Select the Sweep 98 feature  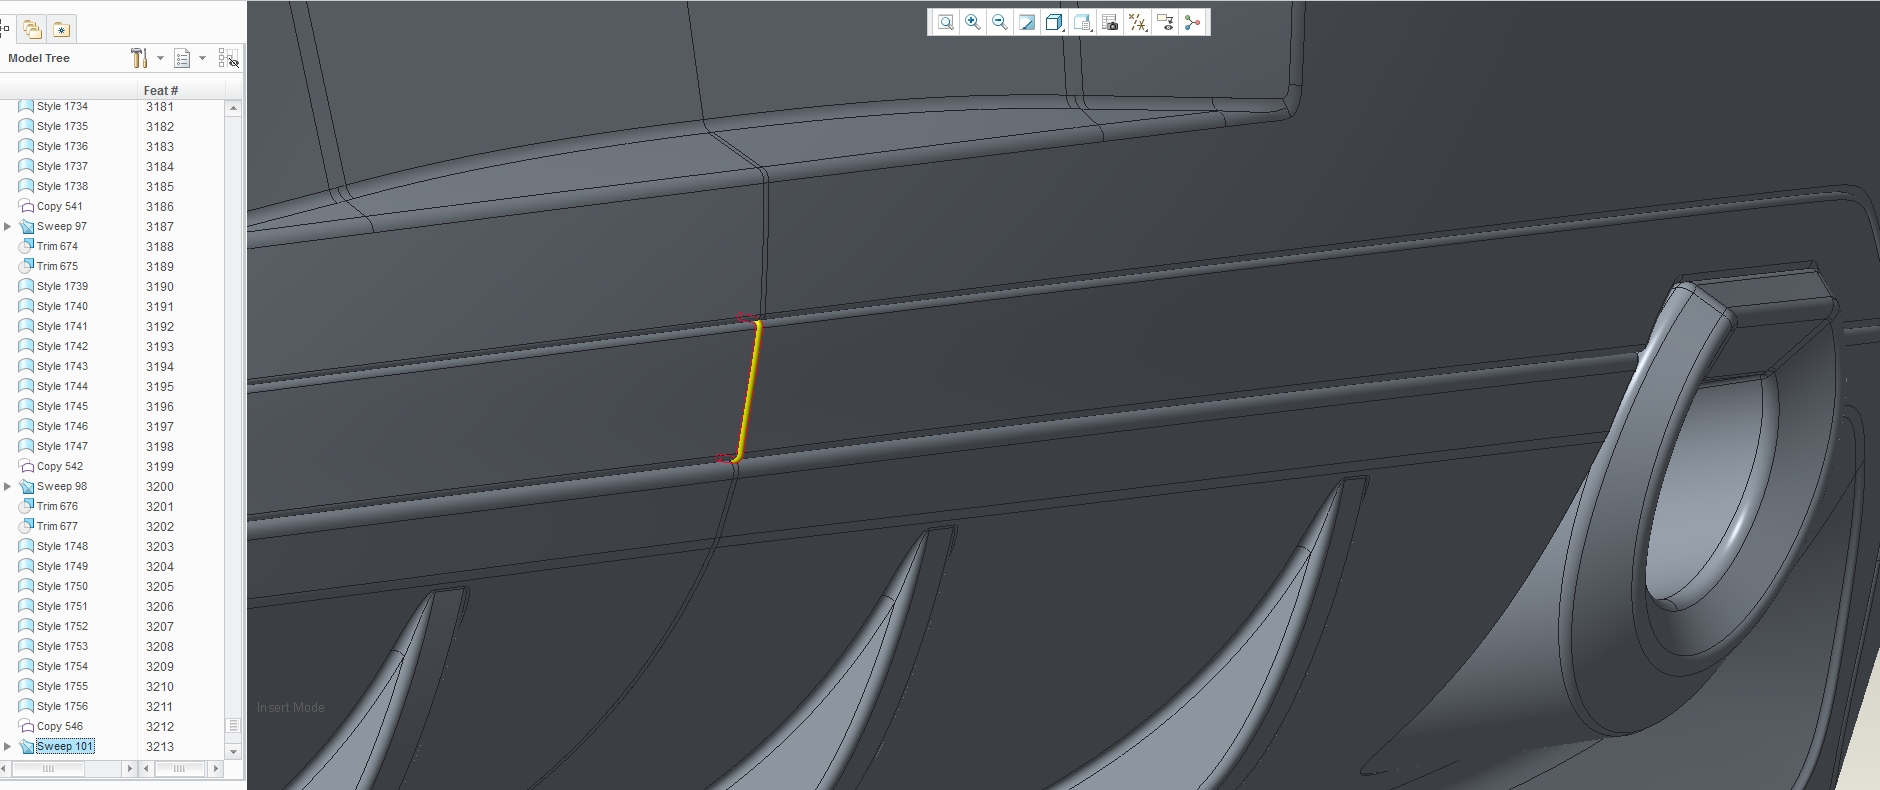(62, 486)
